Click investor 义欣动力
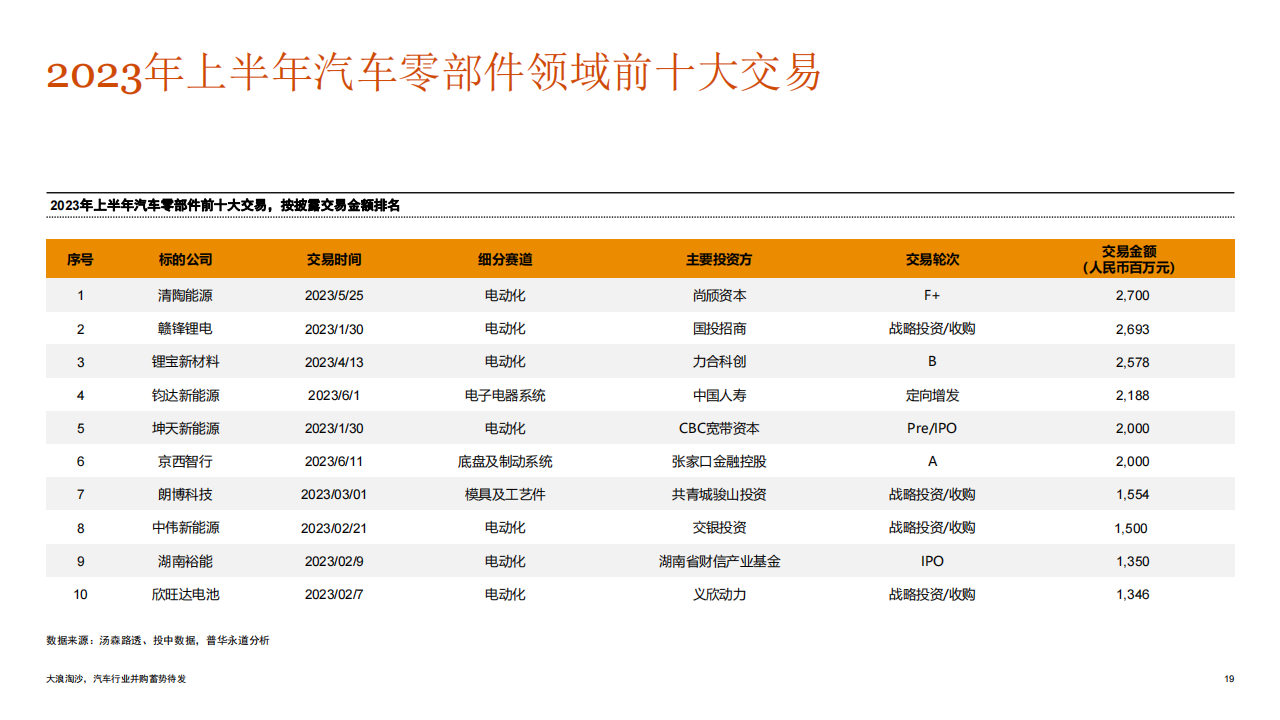1280x720 pixels. point(719,594)
